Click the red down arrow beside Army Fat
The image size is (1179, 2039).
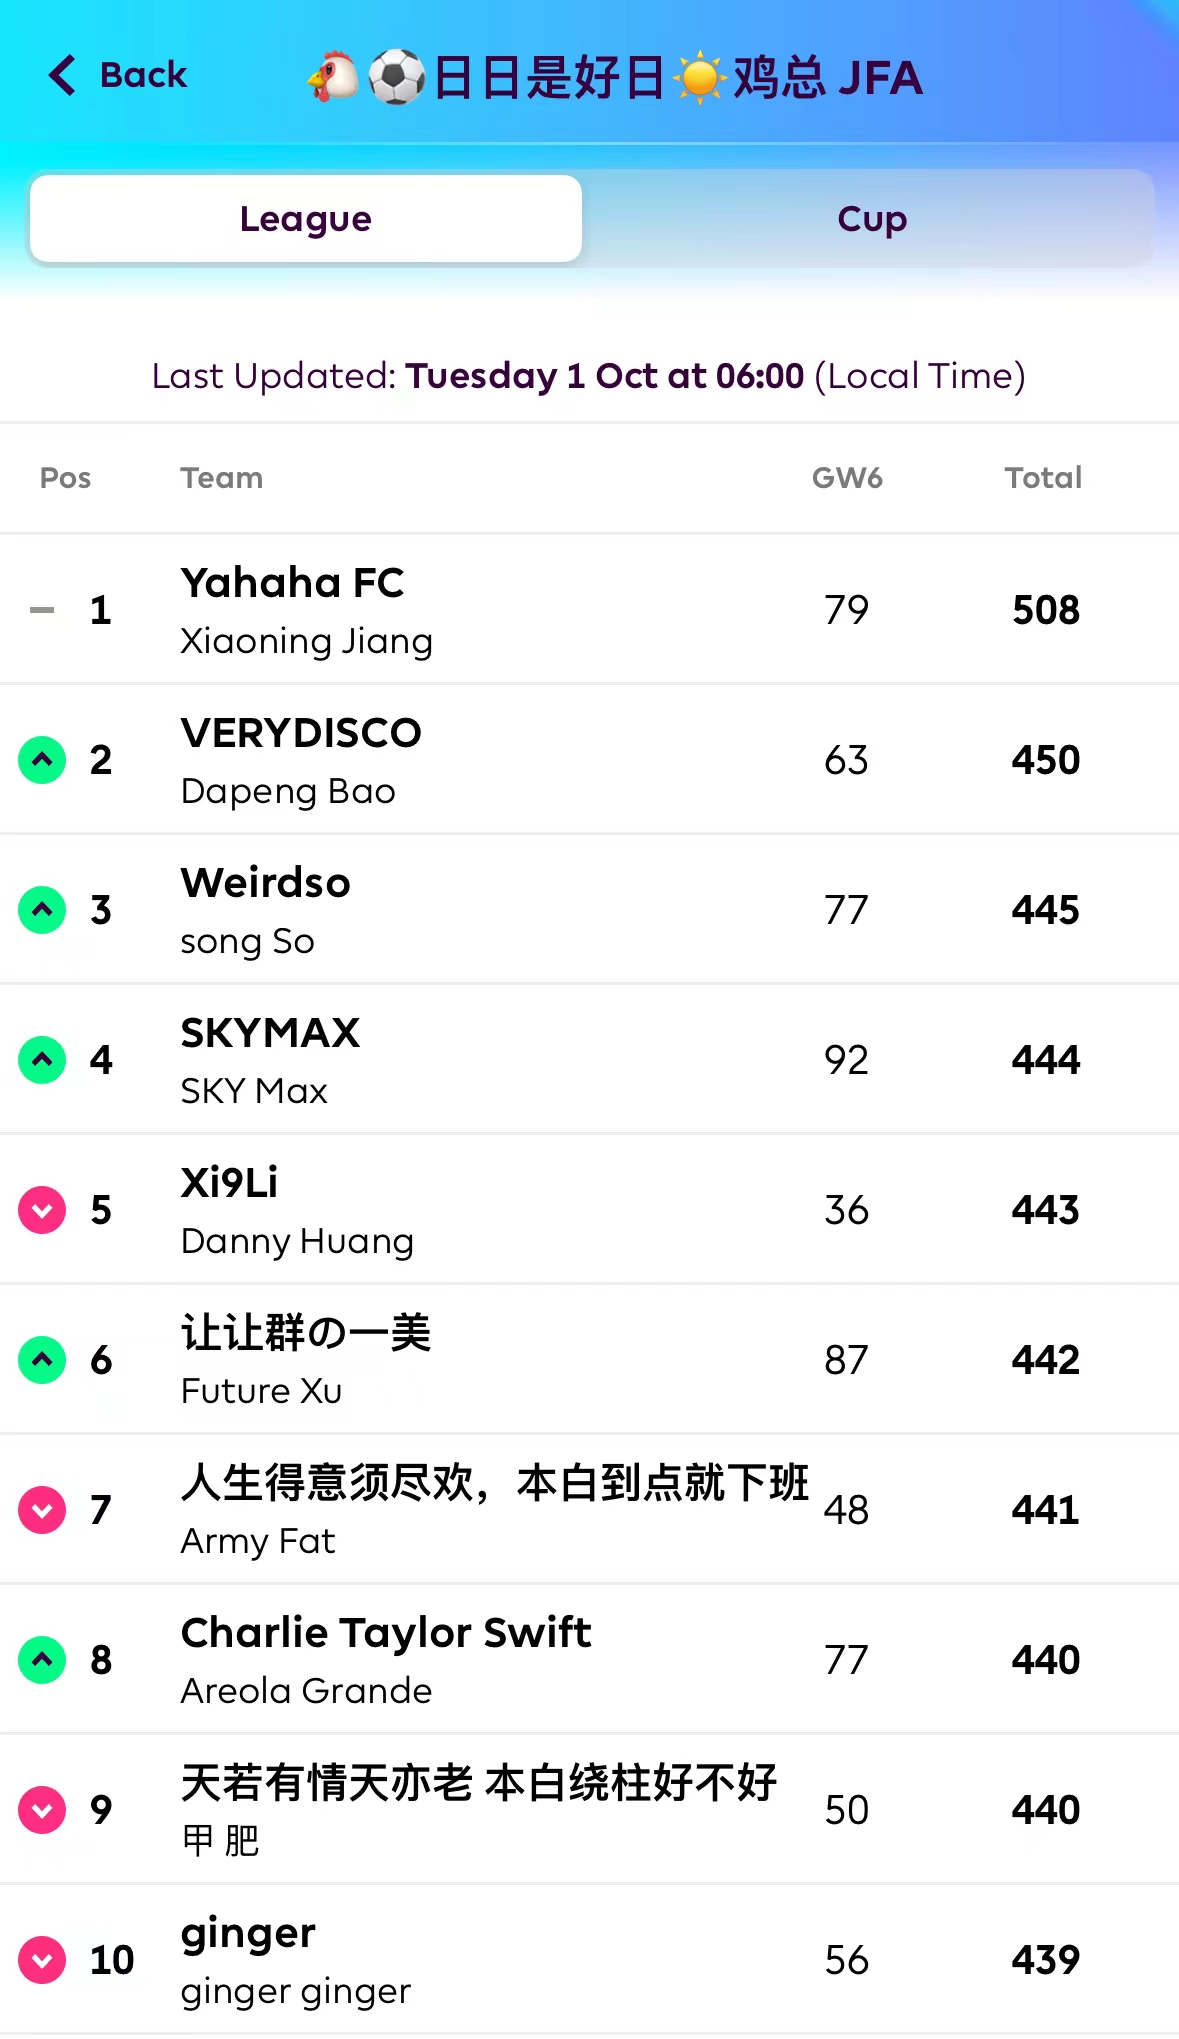point(42,1510)
